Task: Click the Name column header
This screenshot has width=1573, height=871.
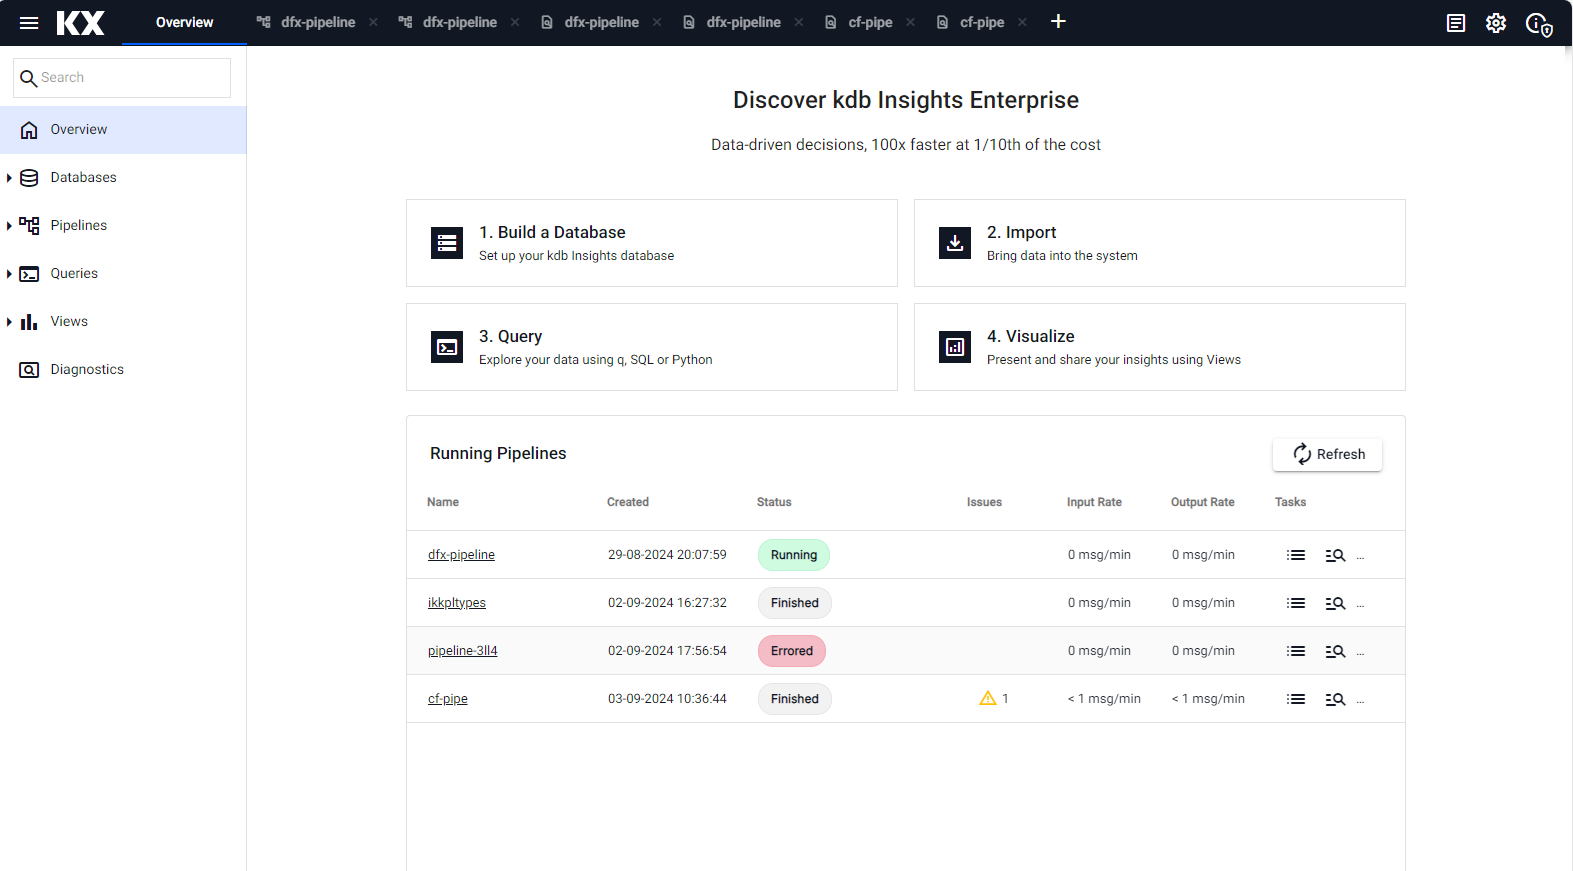Action: [443, 502]
